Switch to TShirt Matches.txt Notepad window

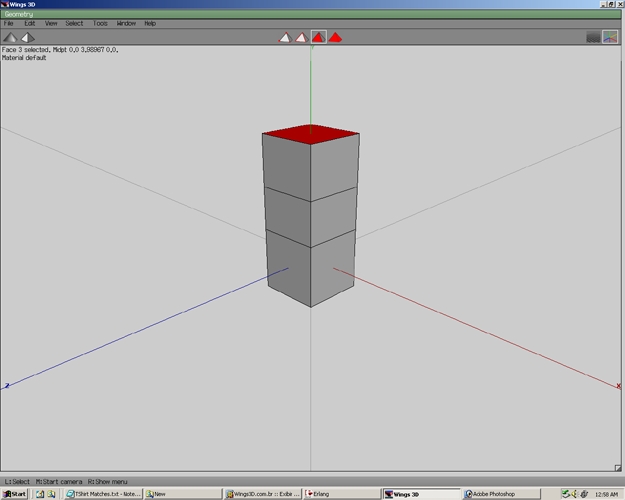tap(103, 494)
